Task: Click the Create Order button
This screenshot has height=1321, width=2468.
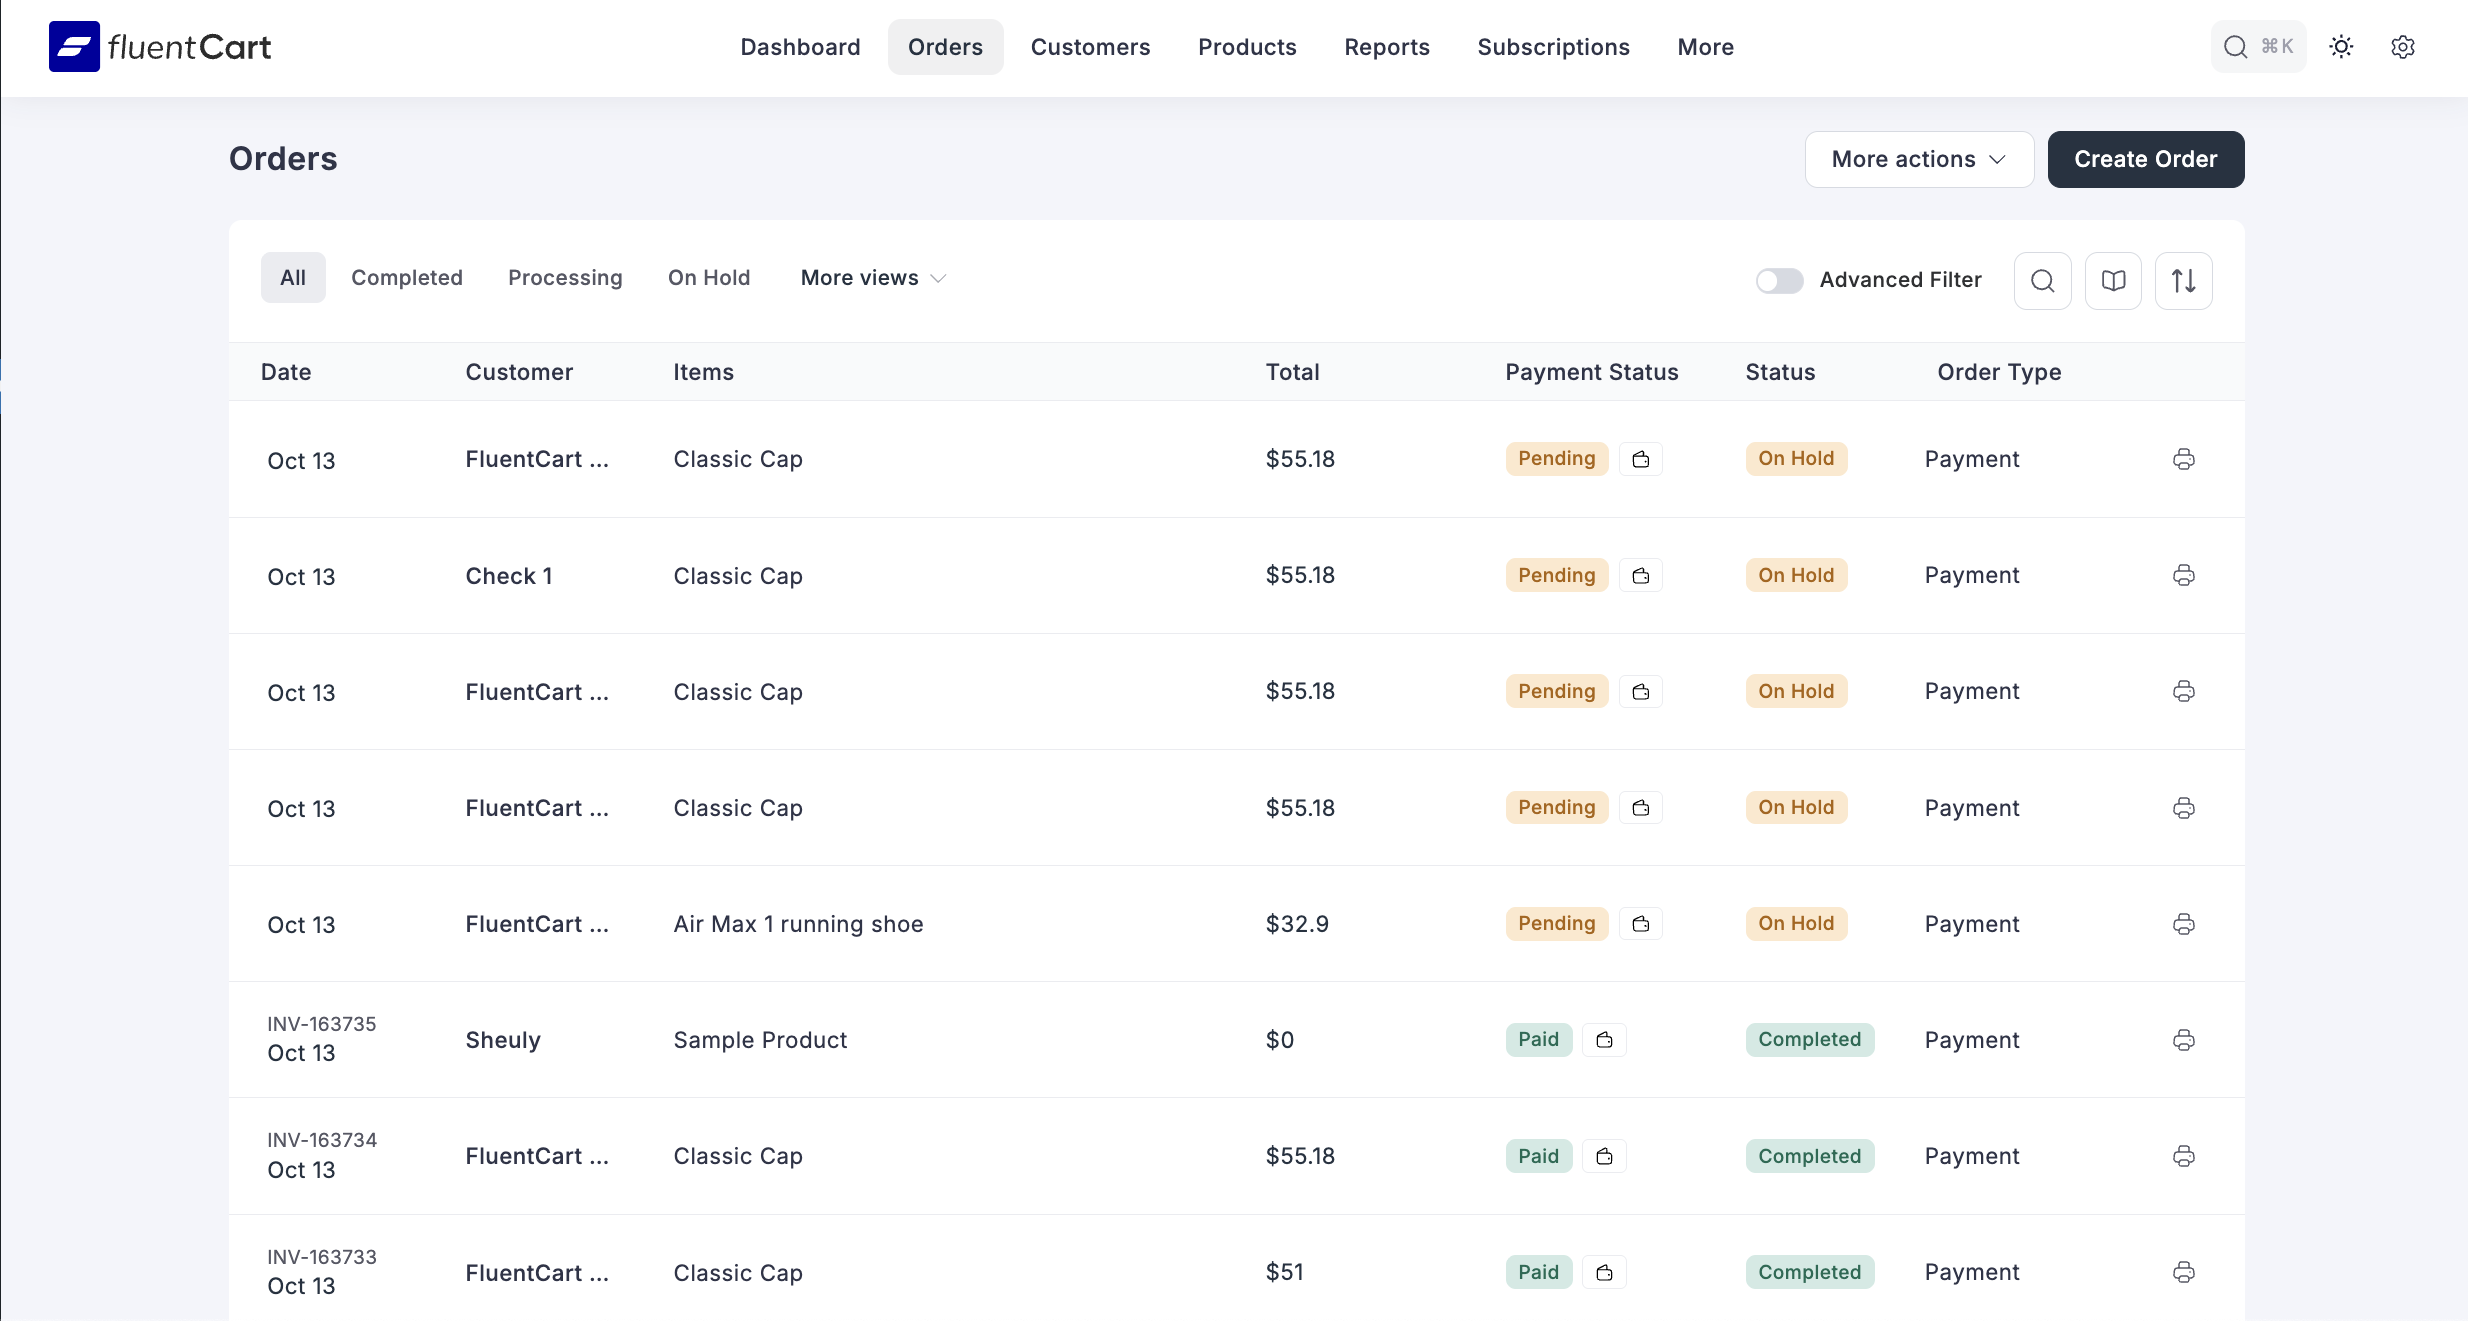Action: (2145, 159)
